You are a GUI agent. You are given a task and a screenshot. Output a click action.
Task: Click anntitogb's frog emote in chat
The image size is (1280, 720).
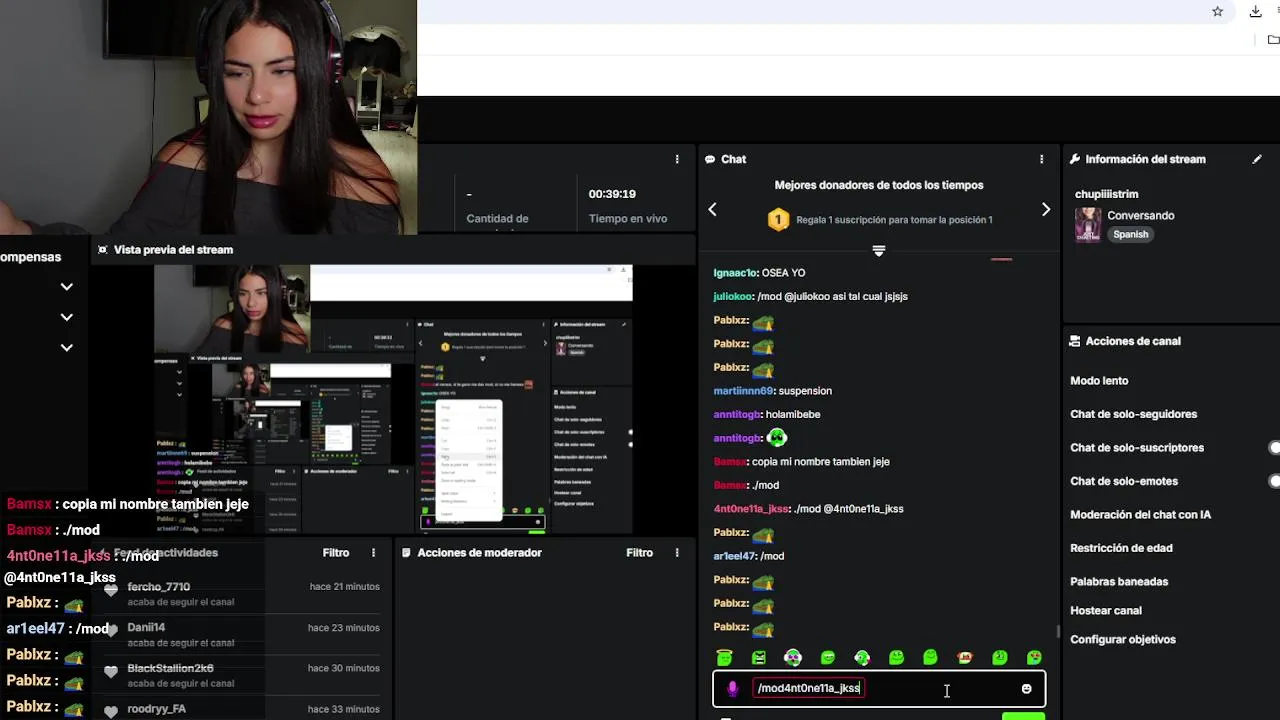click(x=777, y=438)
